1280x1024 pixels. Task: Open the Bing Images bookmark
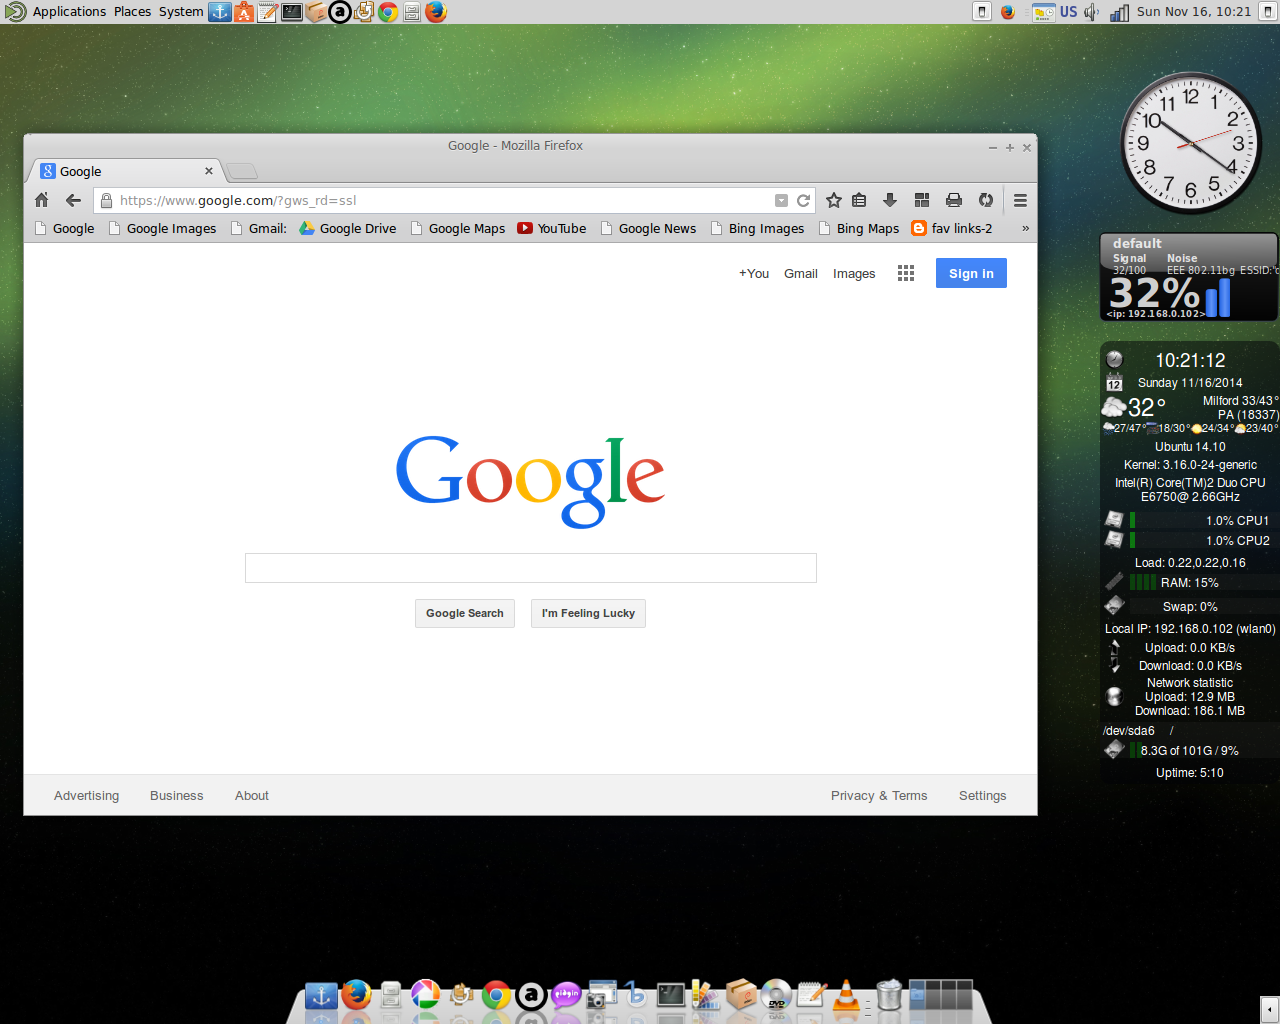(757, 228)
